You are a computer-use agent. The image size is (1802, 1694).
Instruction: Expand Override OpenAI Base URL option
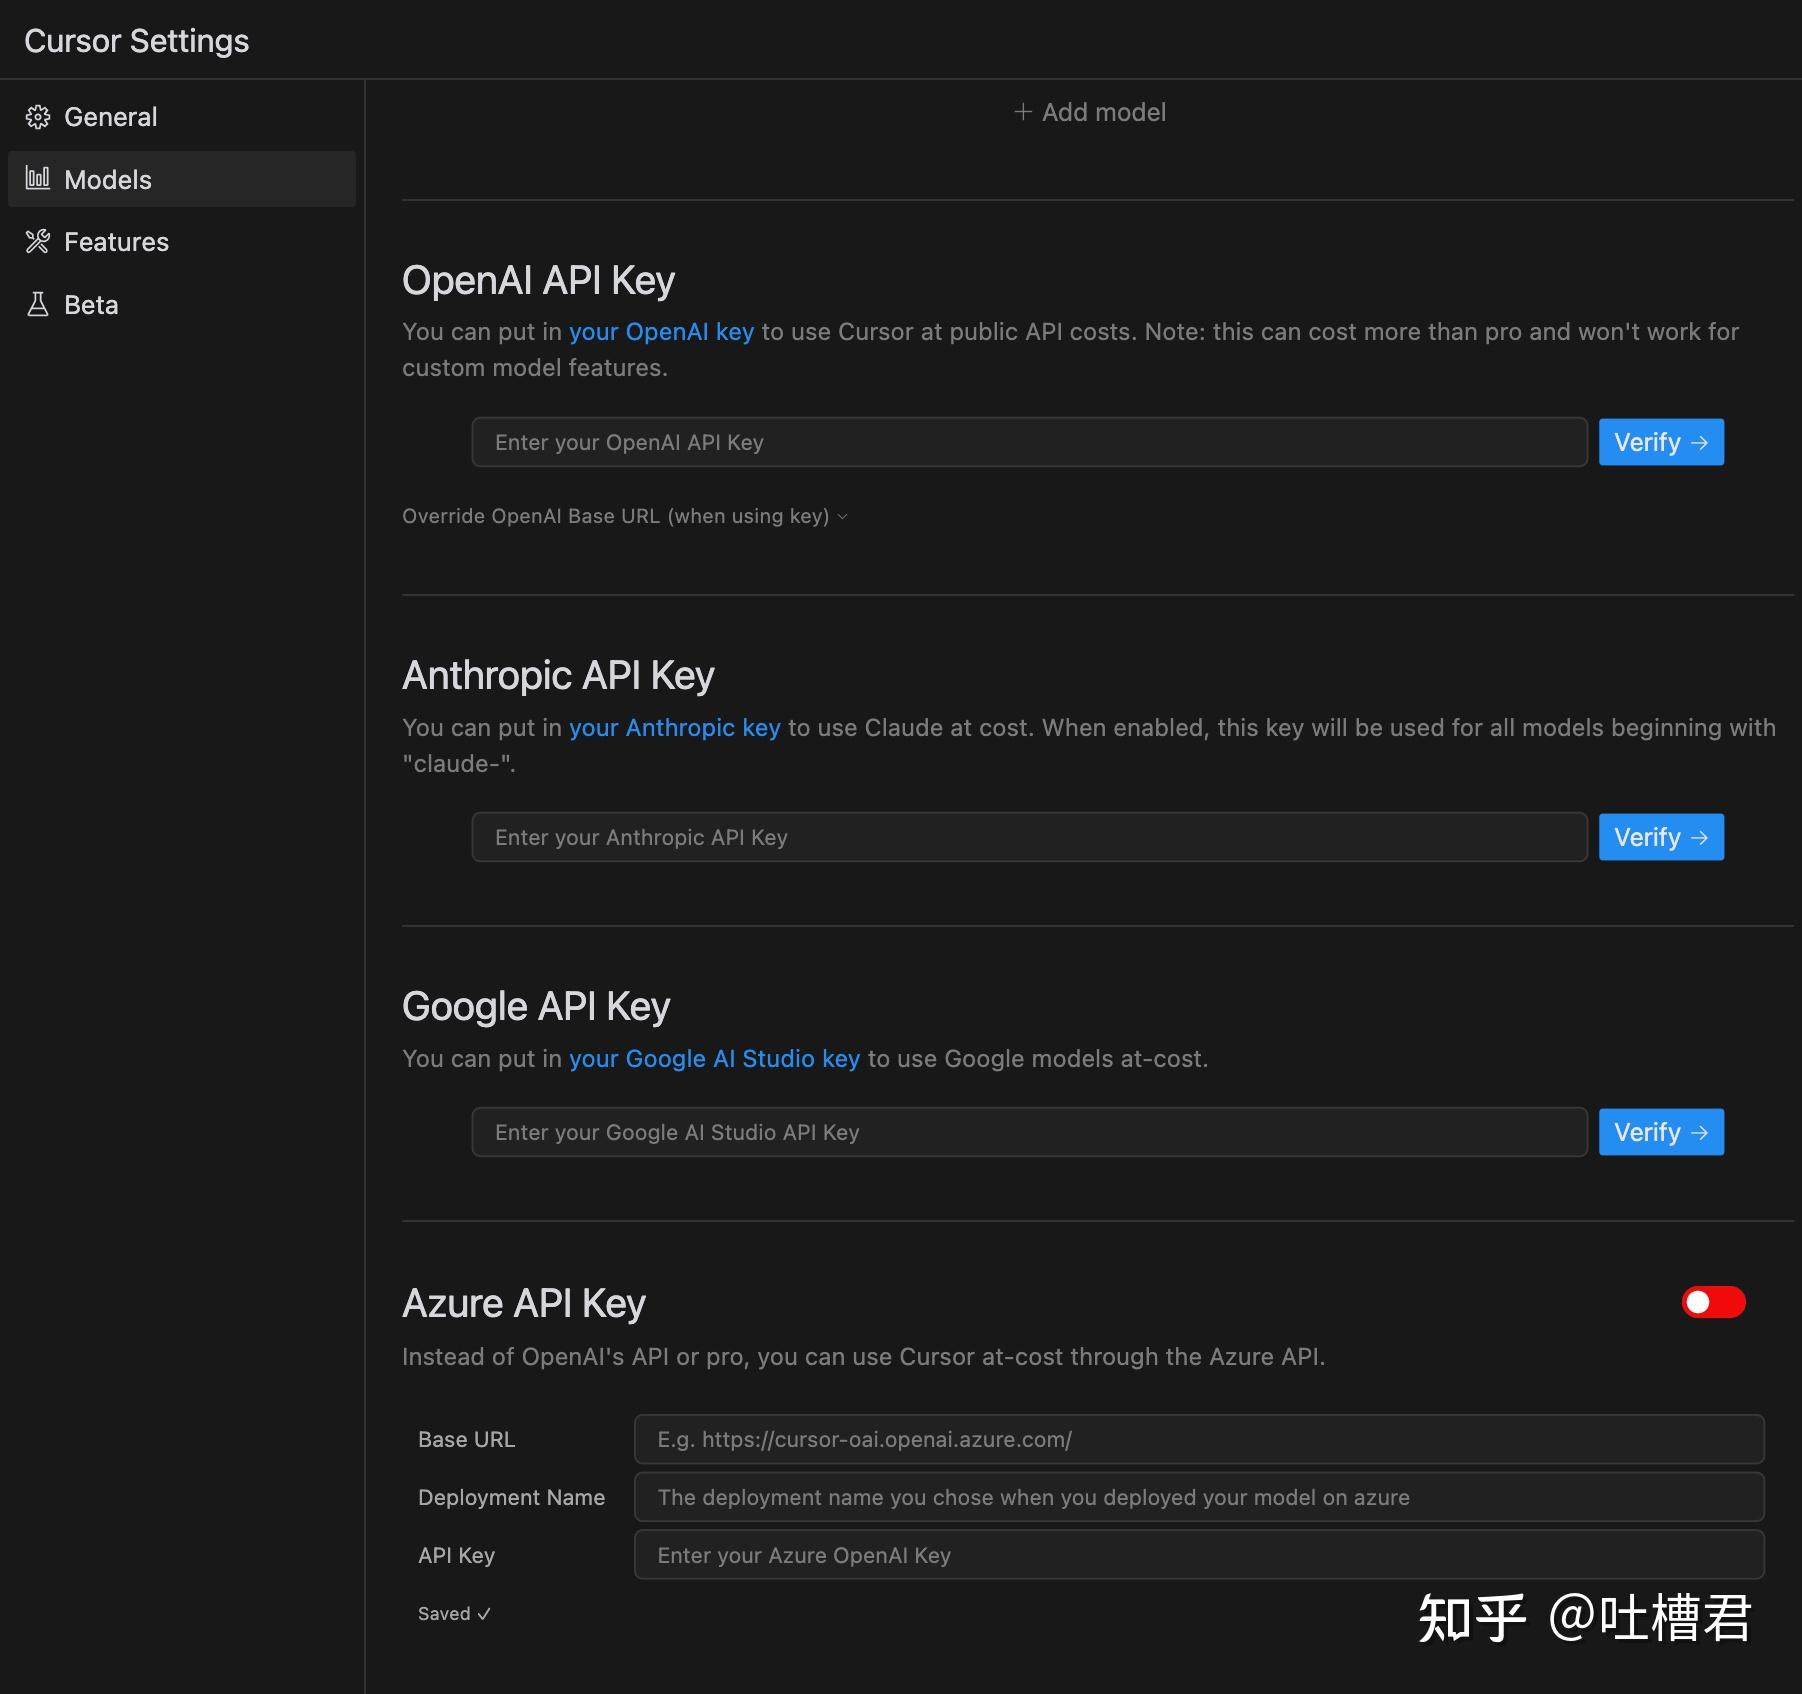(625, 516)
